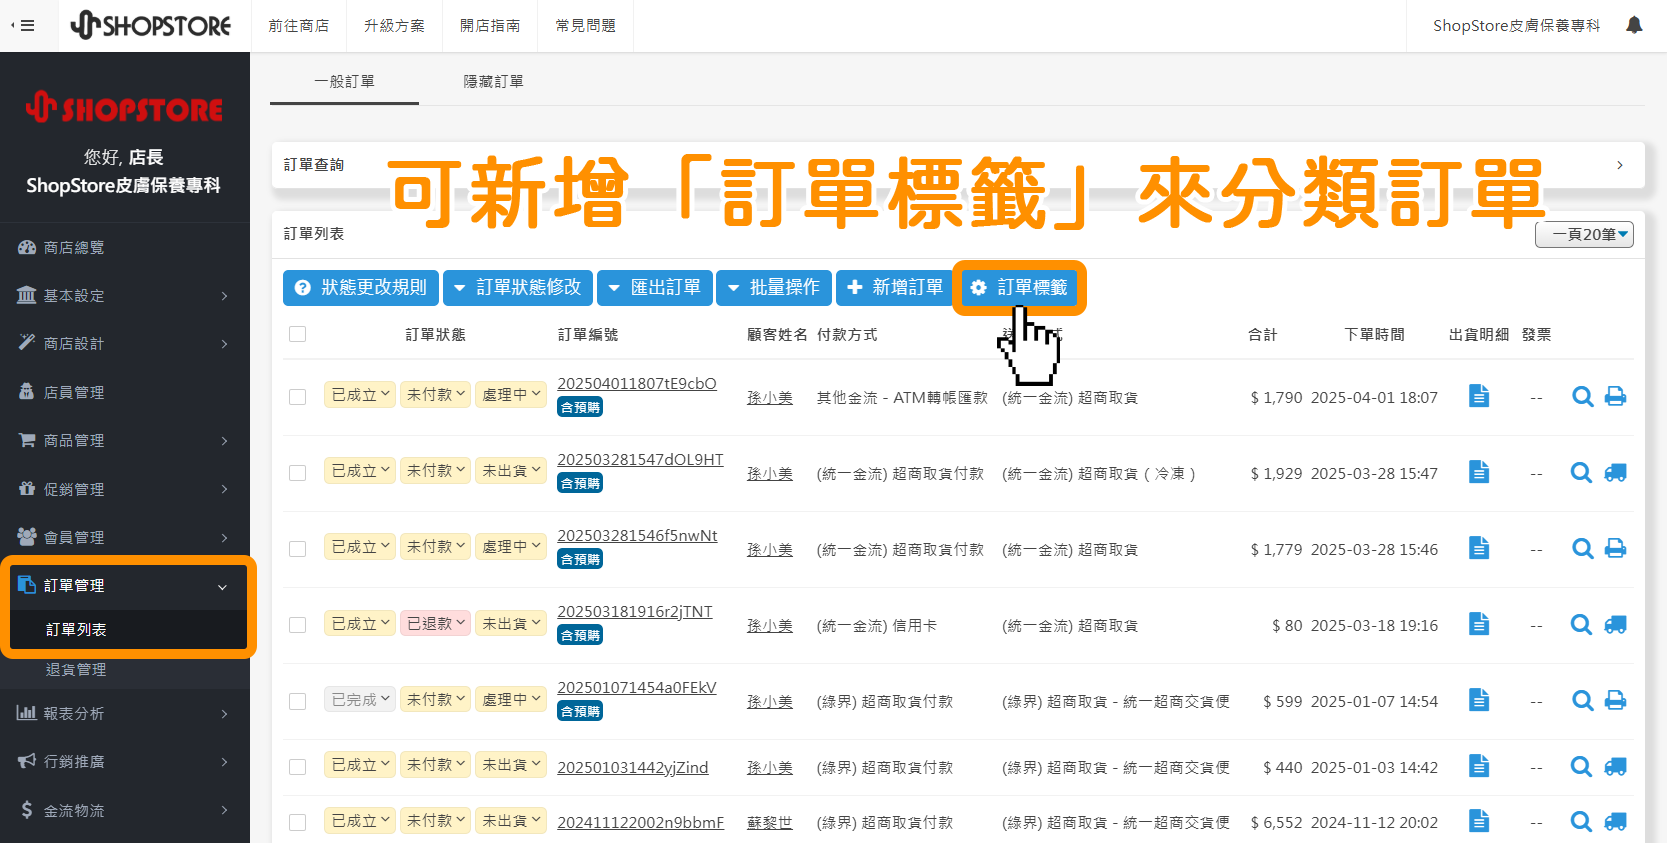Open shipping detail document for order 202503281547dOL9HT
Viewport: 1667px width, 843px height.
coord(1479,472)
